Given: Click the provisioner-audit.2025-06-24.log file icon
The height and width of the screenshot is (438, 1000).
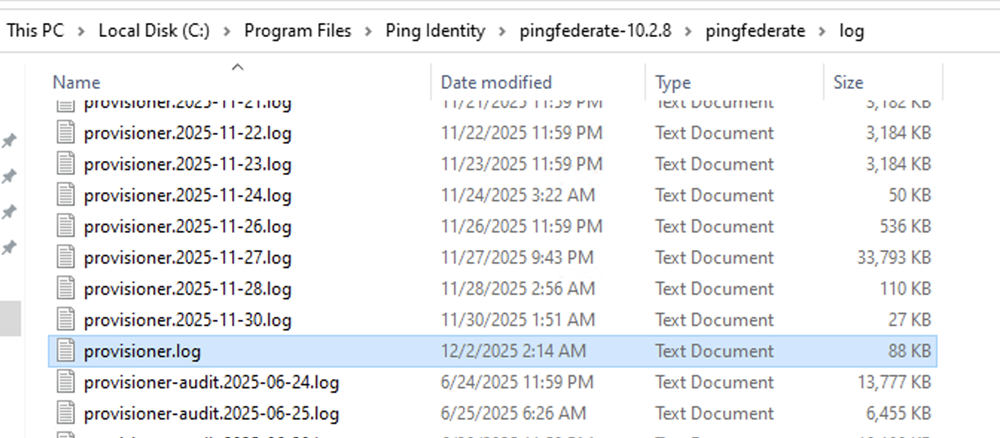Looking at the screenshot, I should pos(66,382).
